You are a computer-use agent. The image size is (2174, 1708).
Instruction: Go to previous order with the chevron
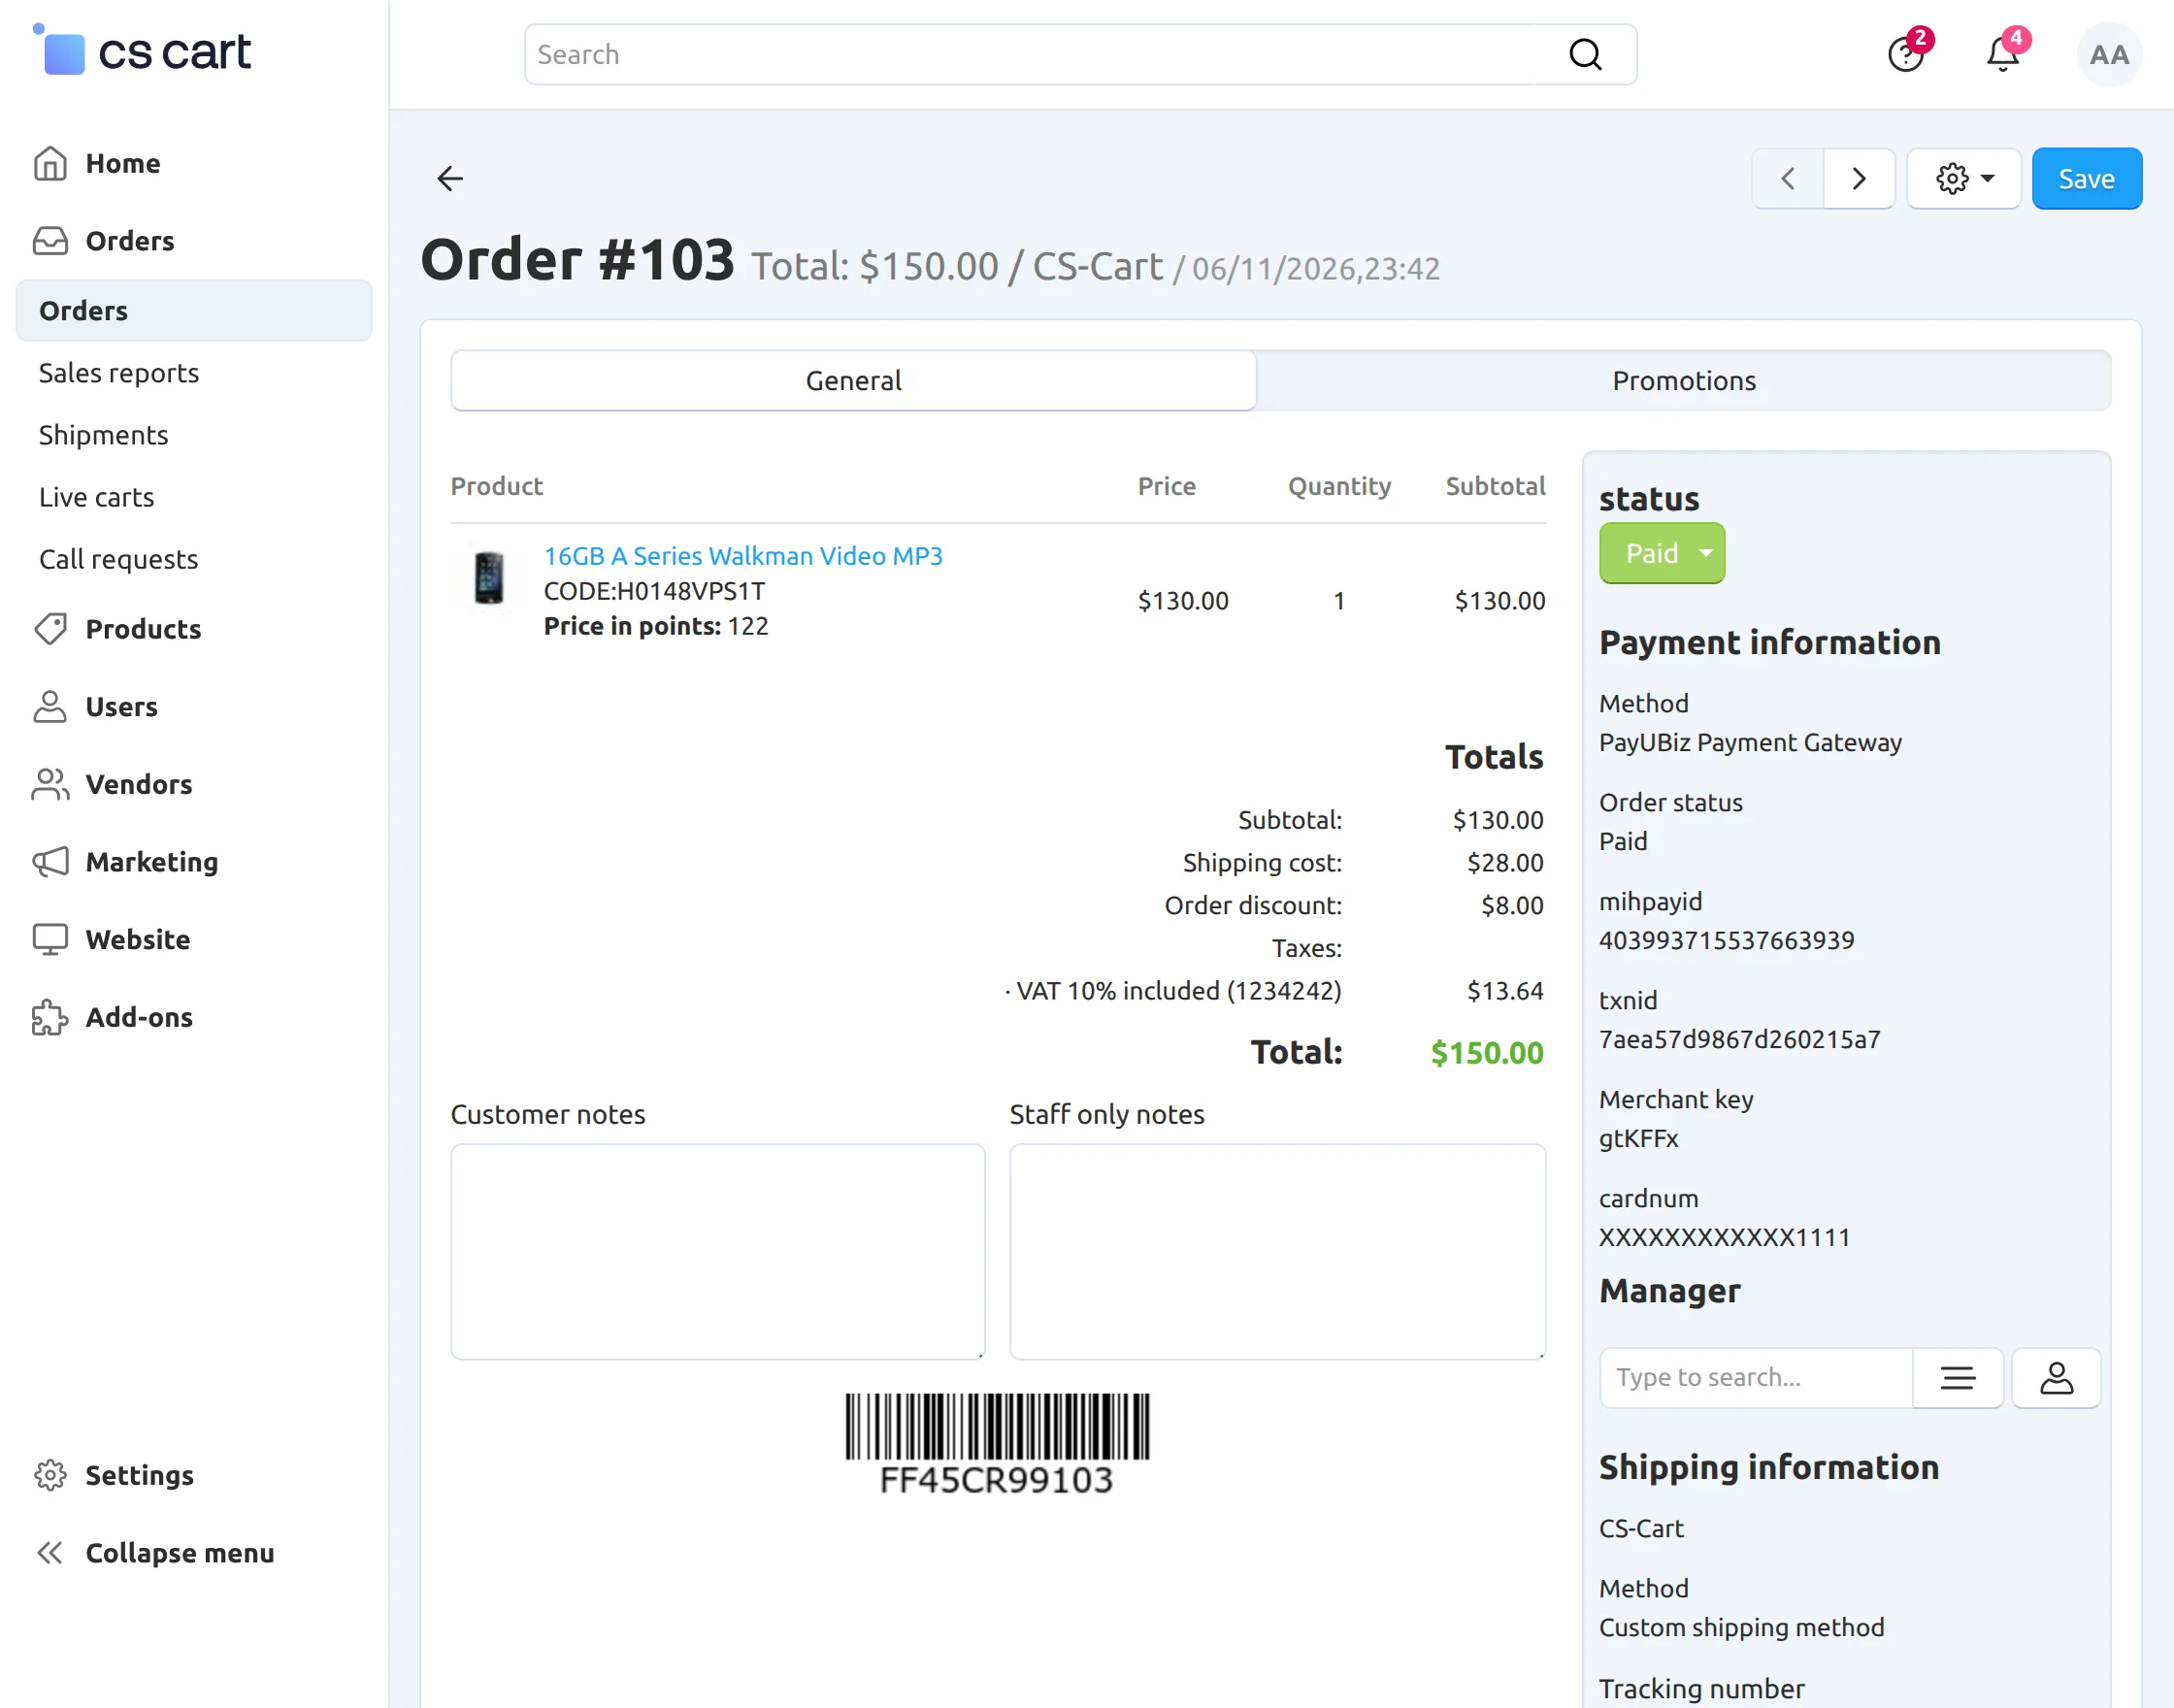tap(1788, 179)
